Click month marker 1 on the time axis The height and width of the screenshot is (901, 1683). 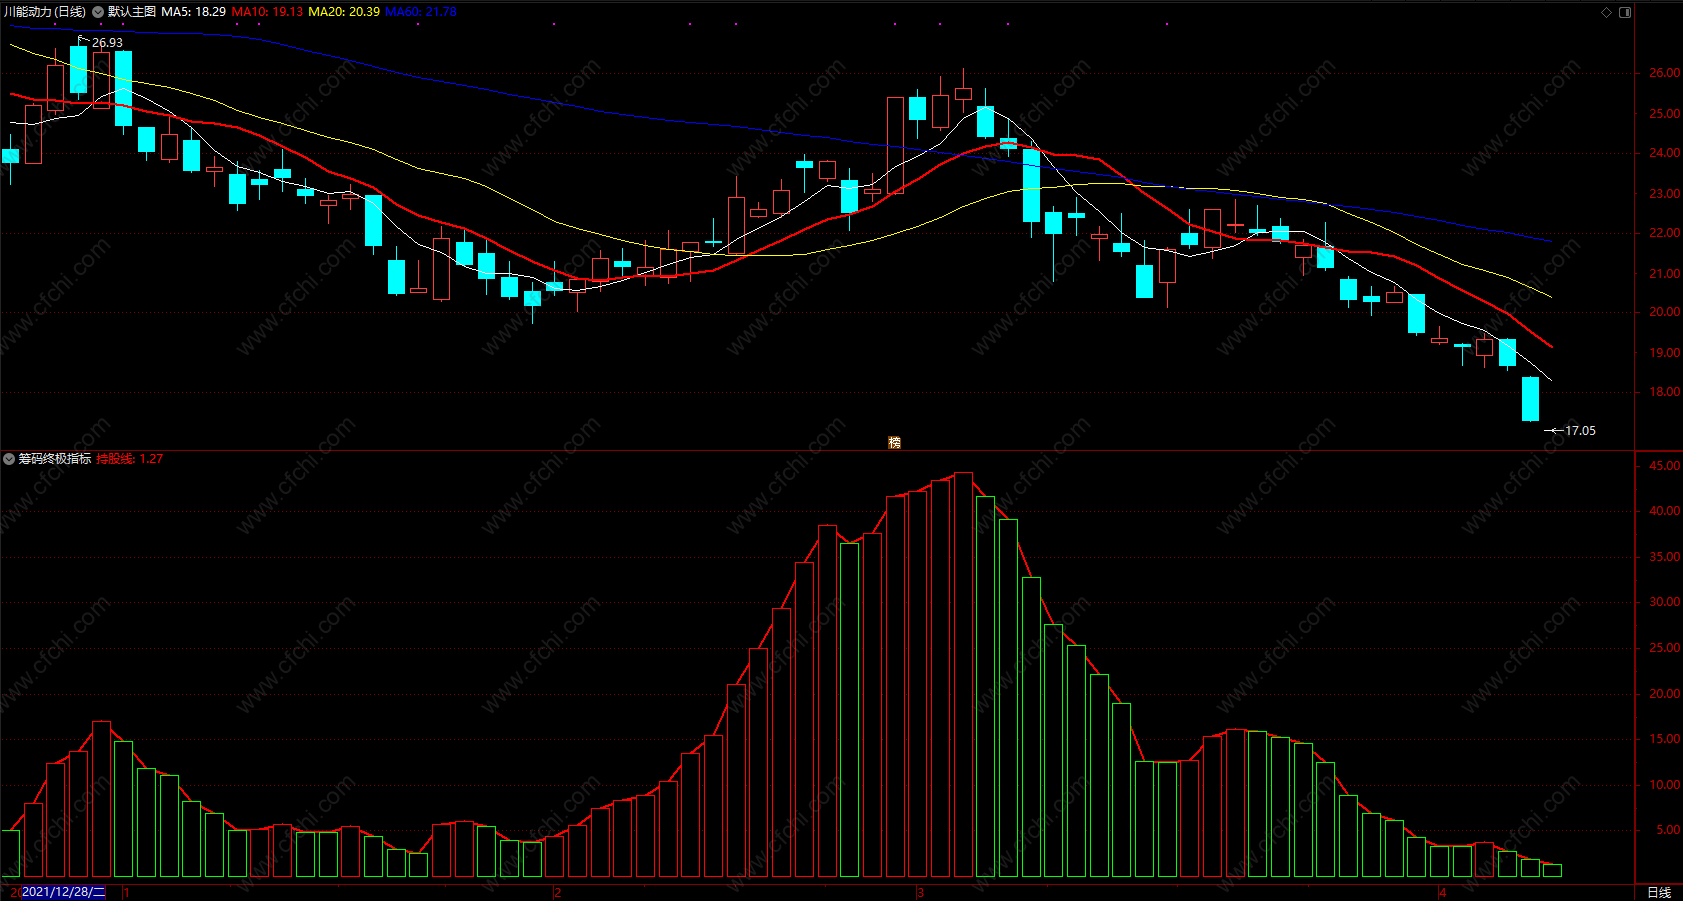click(x=126, y=892)
